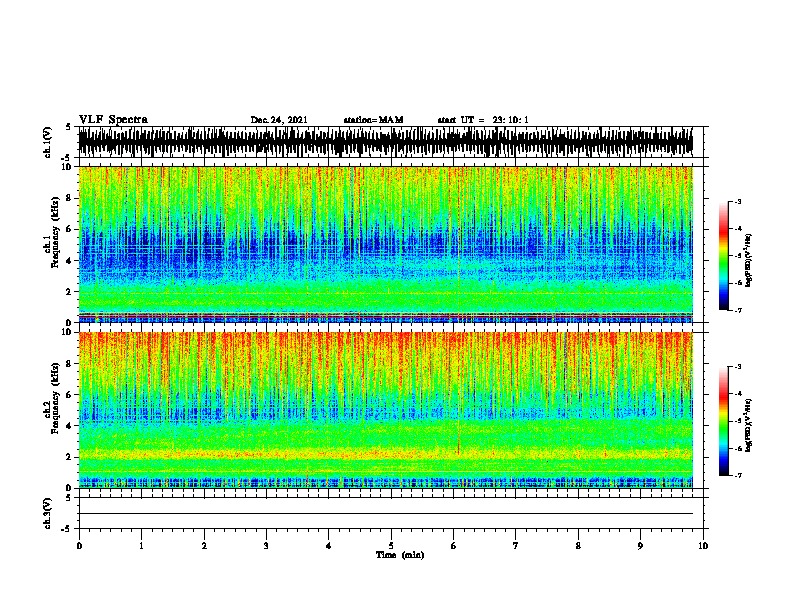Click the "ch.1(V)" axis label
The height and width of the screenshot is (612, 792).
click(47, 142)
